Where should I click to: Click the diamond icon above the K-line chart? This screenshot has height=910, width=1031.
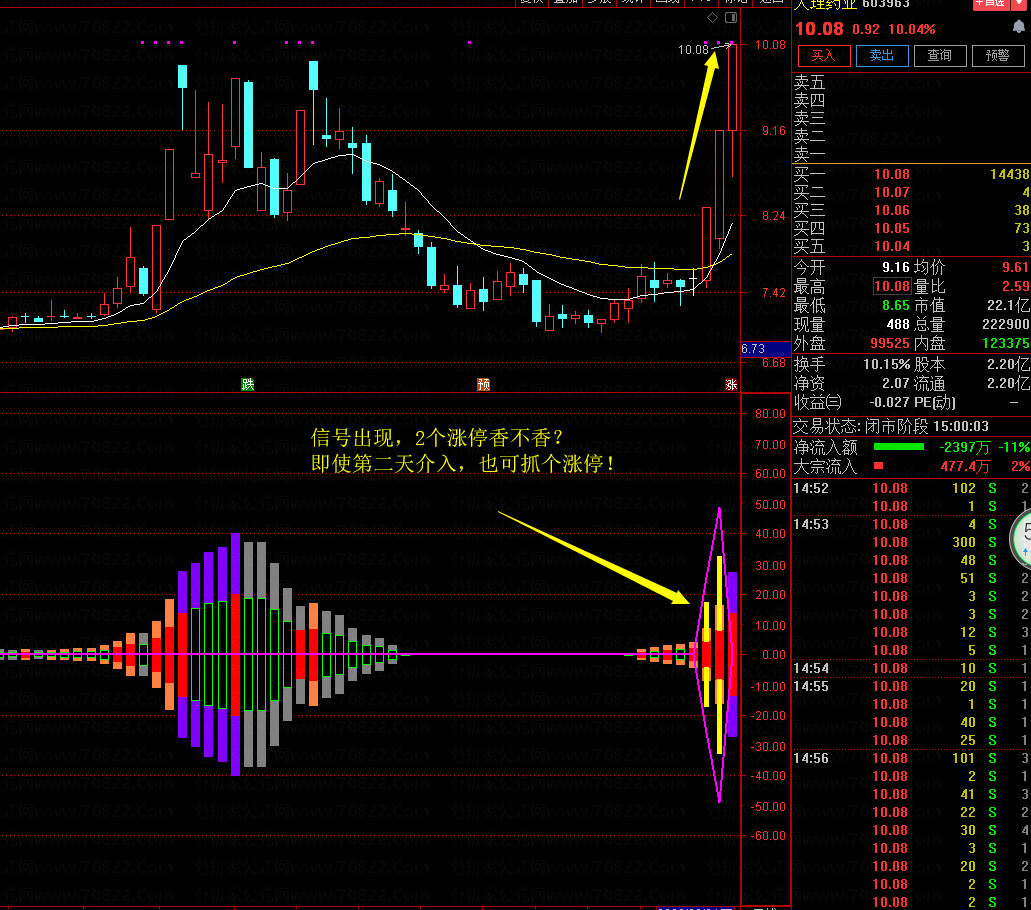(x=713, y=18)
